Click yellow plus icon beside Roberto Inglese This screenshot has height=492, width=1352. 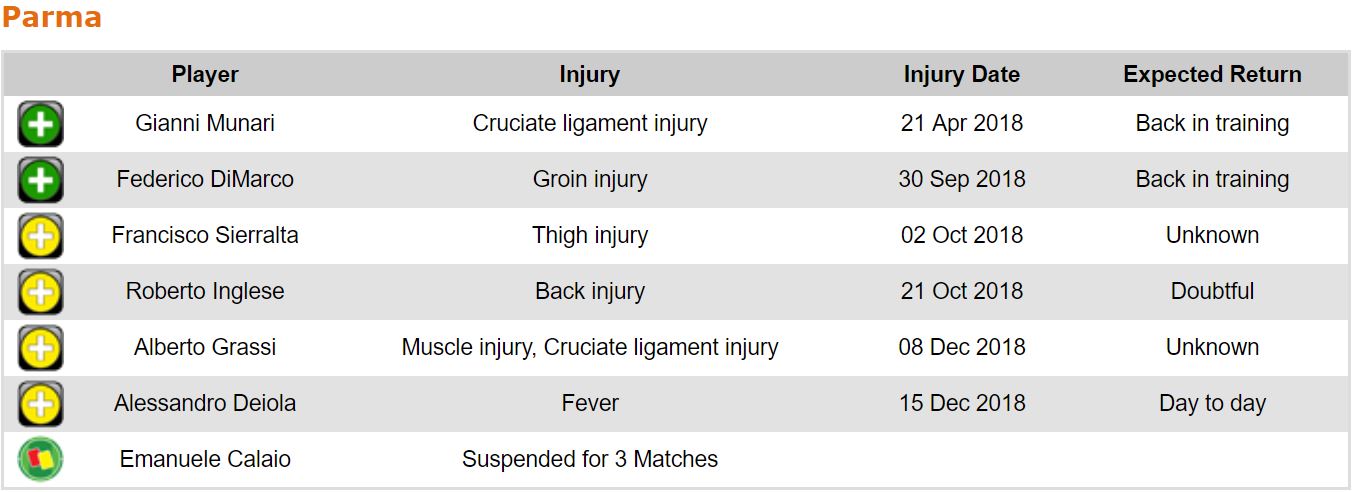tap(40, 292)
